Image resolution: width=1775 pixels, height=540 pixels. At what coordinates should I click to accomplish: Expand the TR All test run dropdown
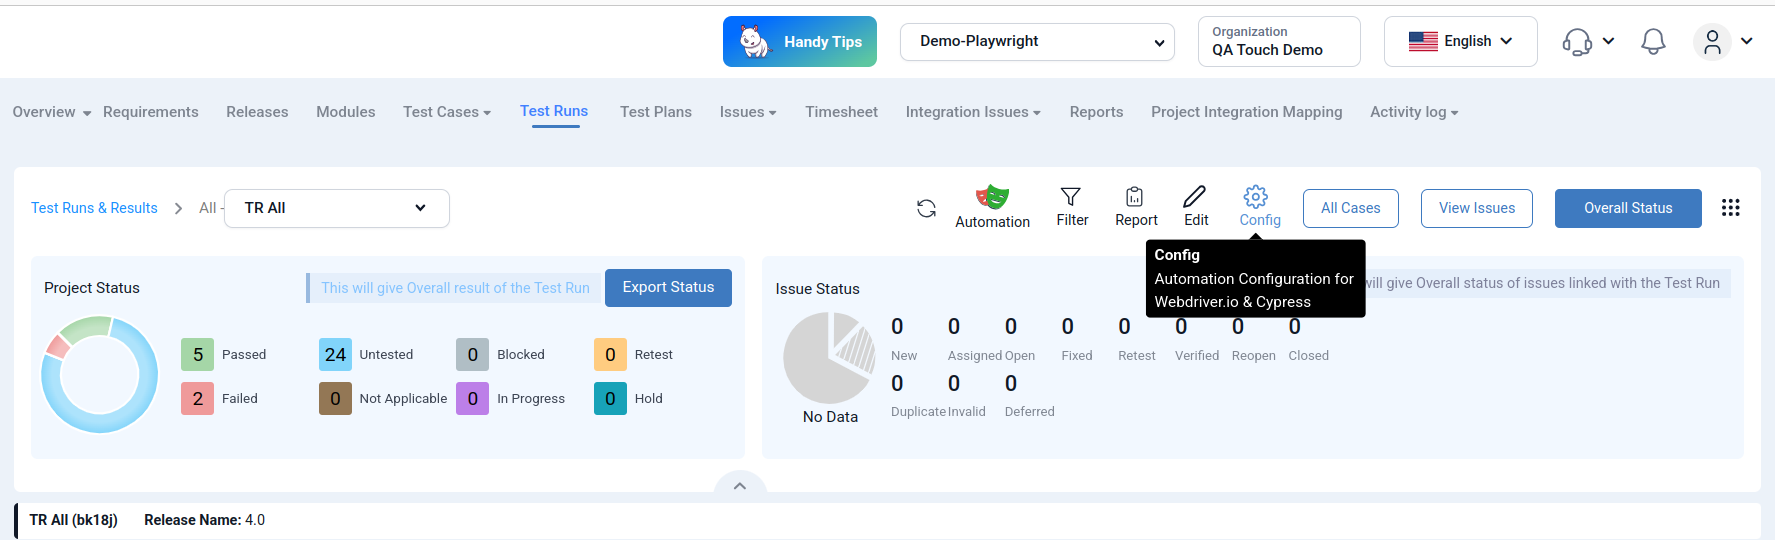click(x=336, y=208)
